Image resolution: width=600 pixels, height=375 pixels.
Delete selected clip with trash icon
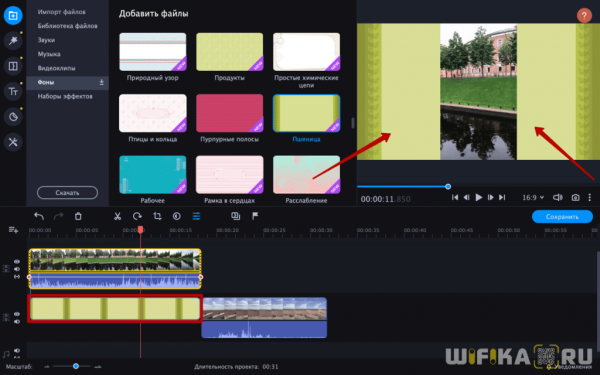[78, 216]
